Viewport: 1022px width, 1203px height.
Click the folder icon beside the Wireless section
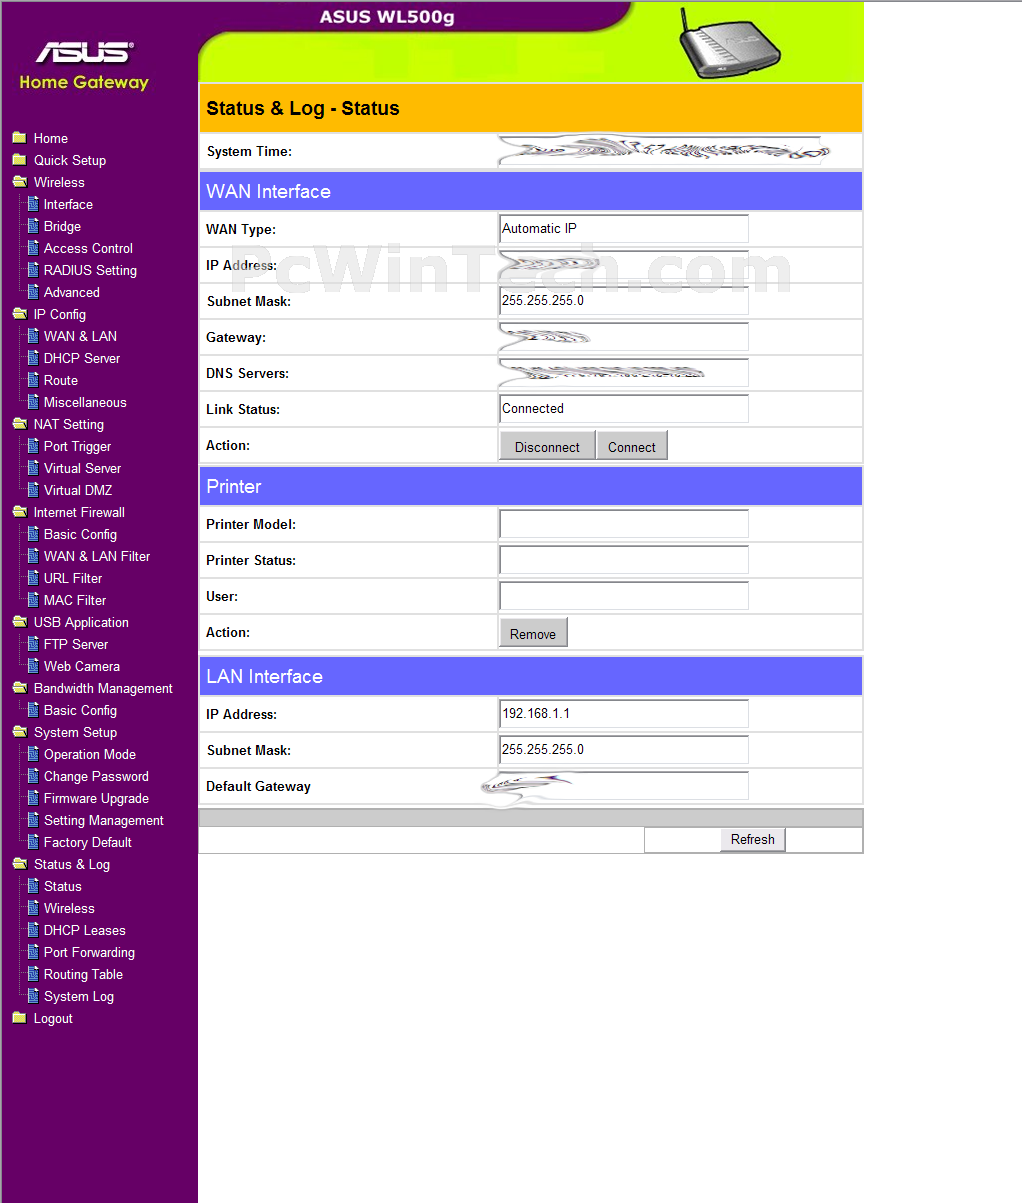[x=19, y=182]
